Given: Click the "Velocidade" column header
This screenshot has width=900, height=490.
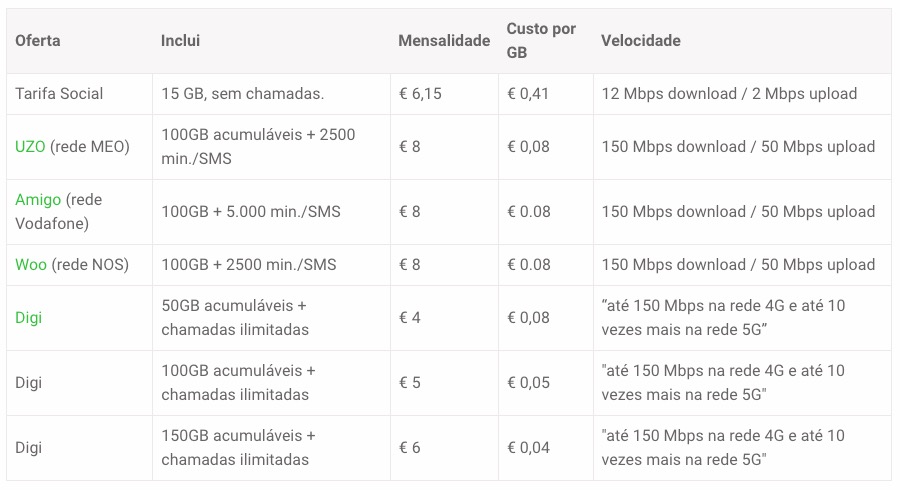Looking at the screenshot, I should (x=640, y=41).
